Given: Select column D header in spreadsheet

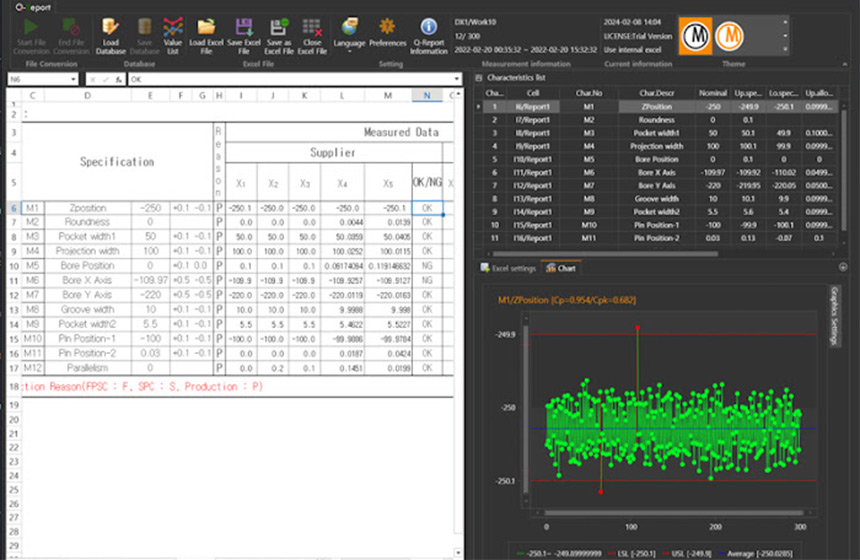Looking at the screenshot, I should 88,95.
